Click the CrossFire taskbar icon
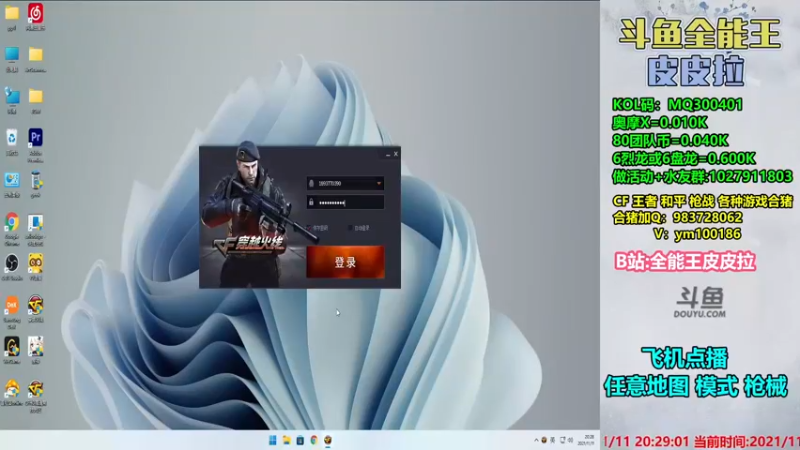Viewport: 800px width, 450px height. click(328, 440)
